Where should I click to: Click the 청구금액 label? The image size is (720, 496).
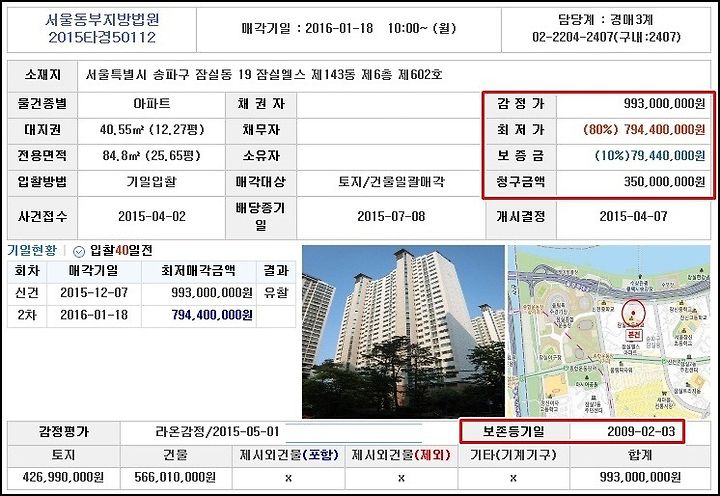coord(520,182)
